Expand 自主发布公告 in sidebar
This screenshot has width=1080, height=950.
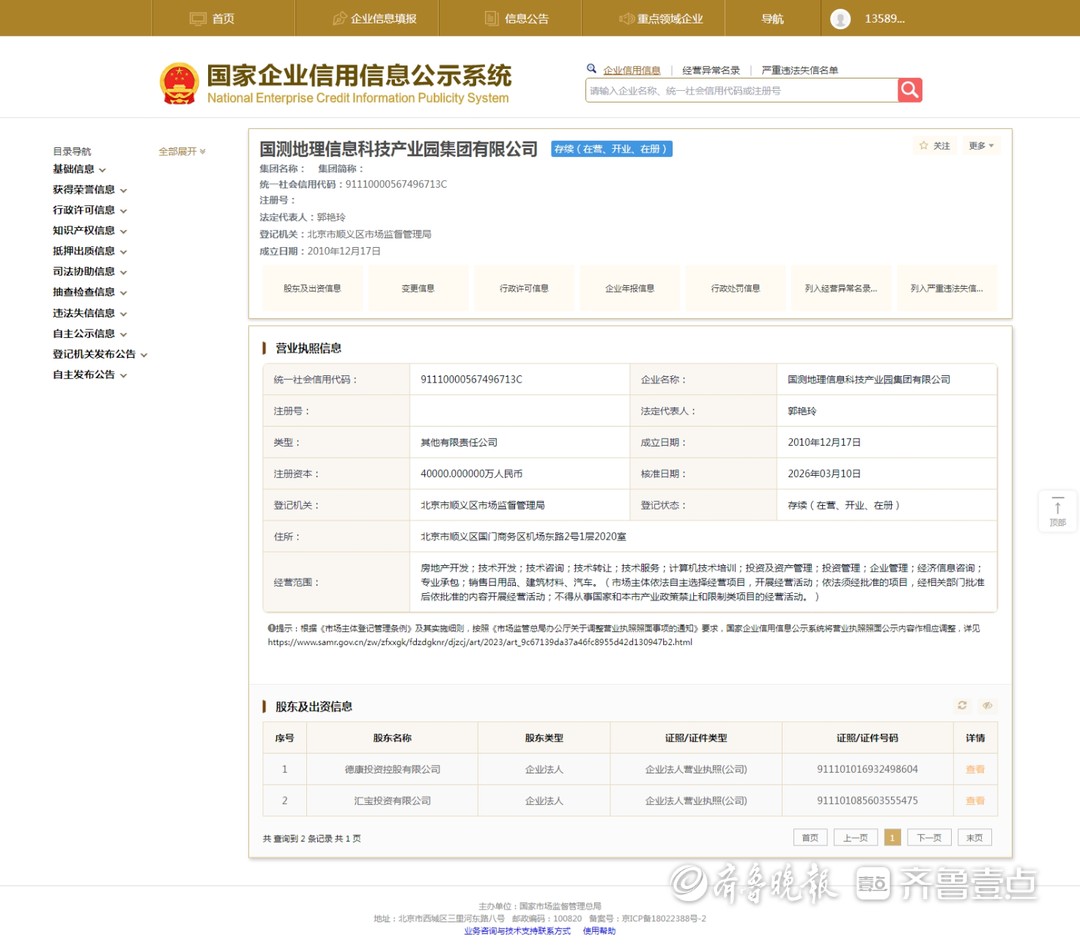click(x=90, y=375)
